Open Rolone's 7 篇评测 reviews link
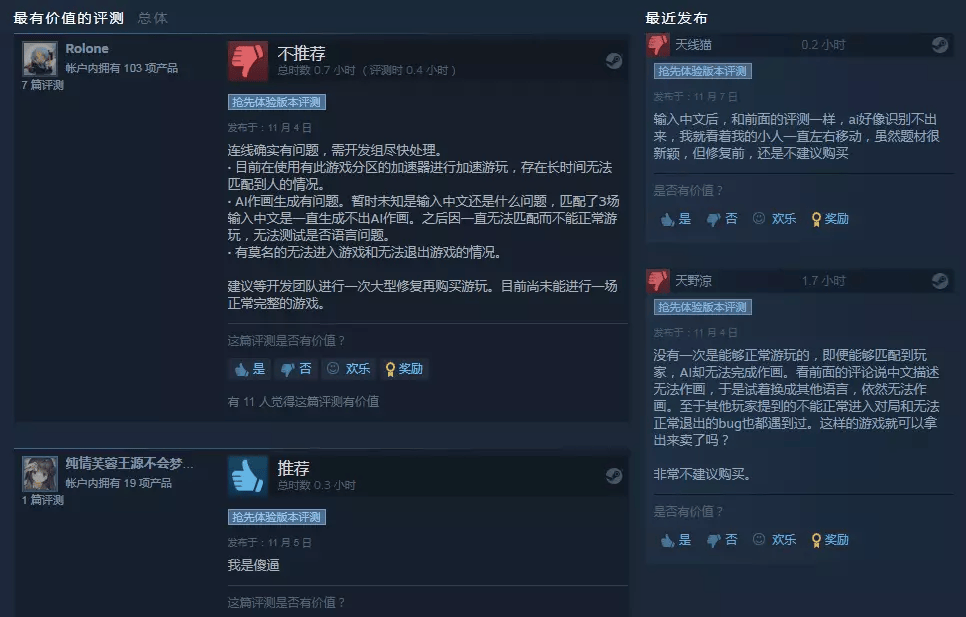This screenshot has height=617, width=966. 43,85
